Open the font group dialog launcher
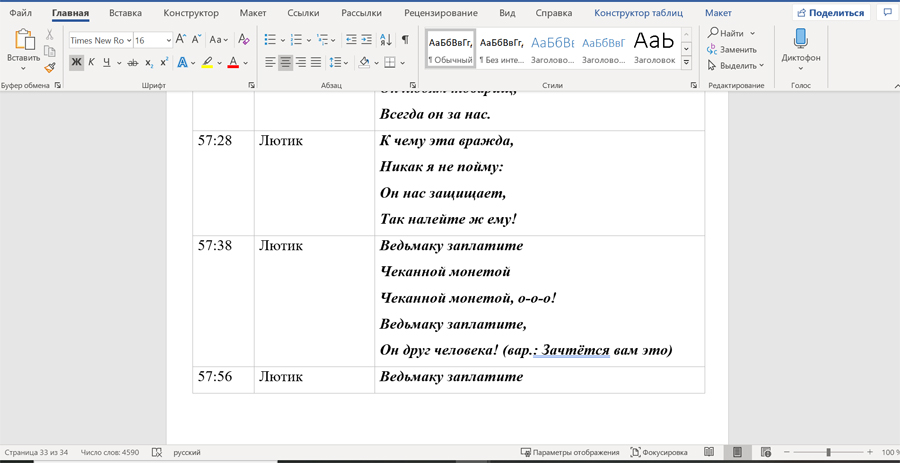This screenshot has height=463, width=900. click(251, 85)
